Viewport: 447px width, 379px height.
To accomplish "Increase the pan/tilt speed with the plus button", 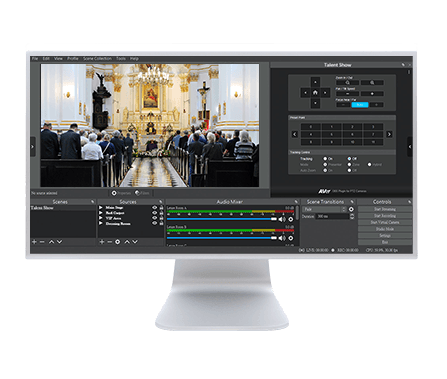I will coord(372,94).
